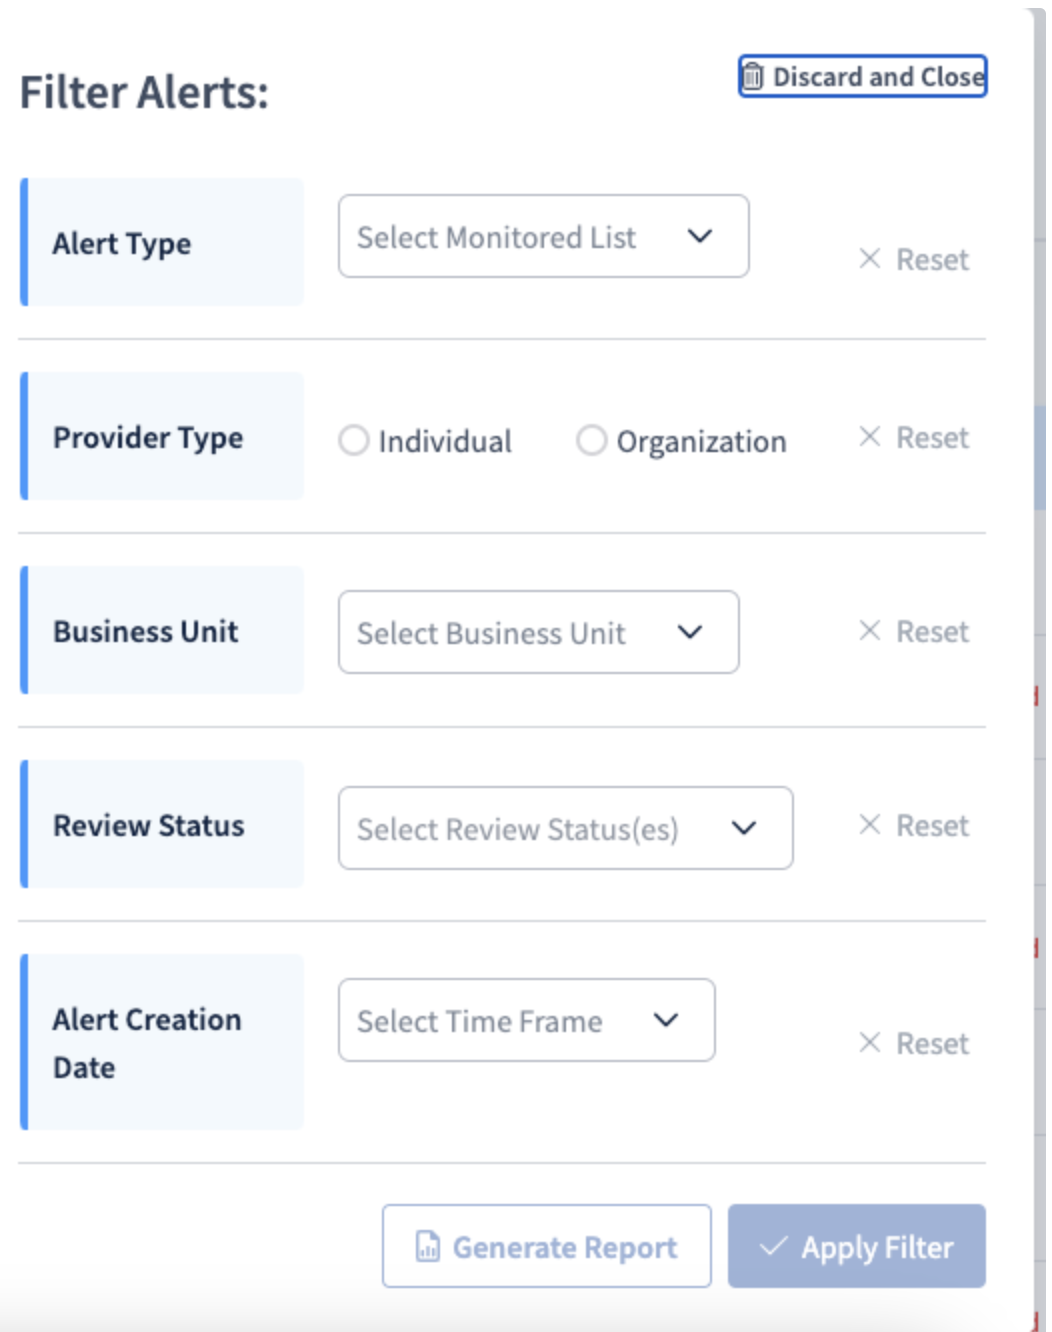Reset the Provider Type filter

pos(914,437)
